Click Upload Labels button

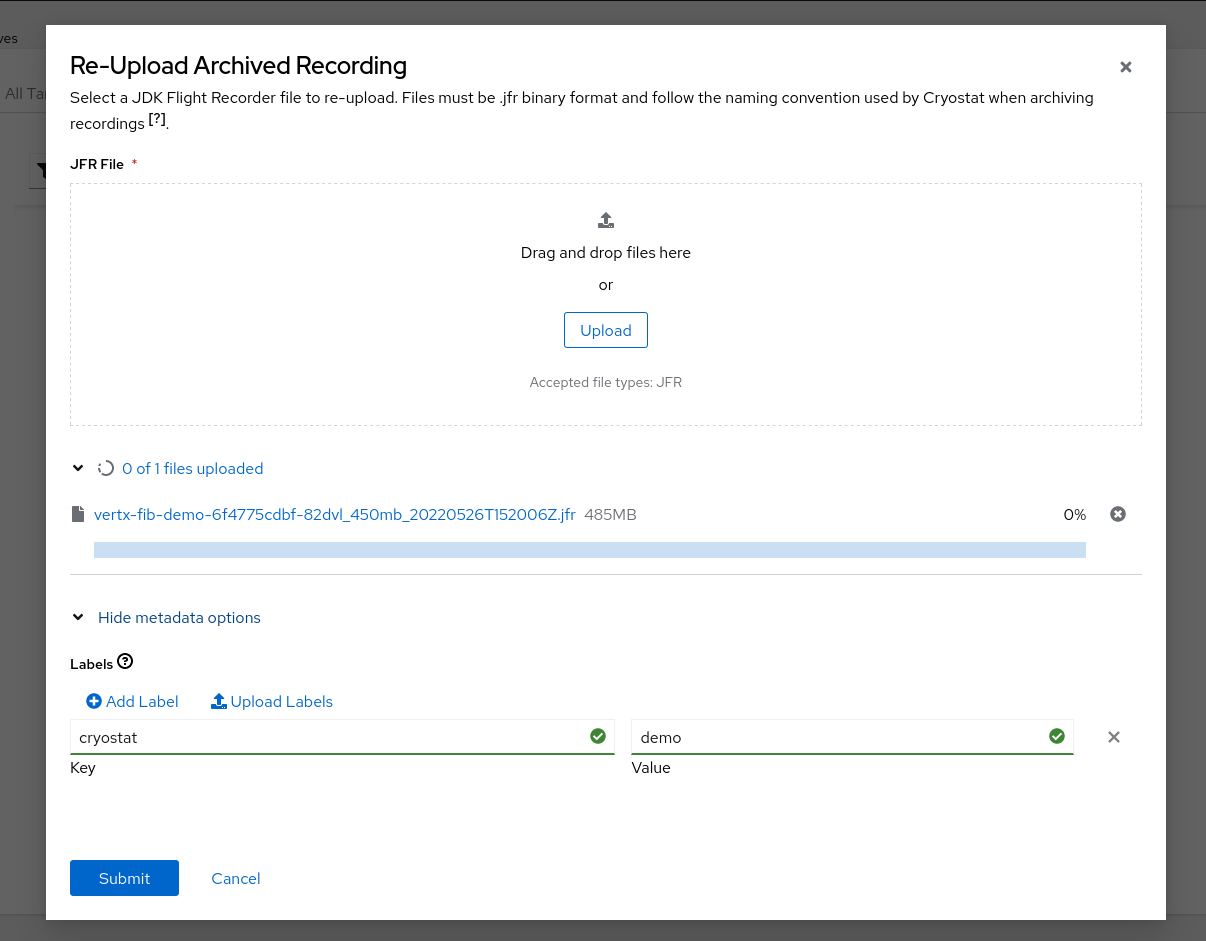272,702
